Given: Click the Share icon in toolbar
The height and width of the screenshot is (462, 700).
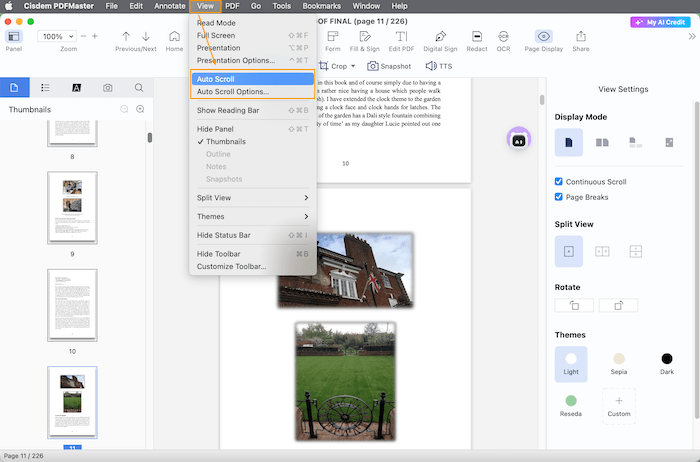Looking at the screenshot, I should pyautogui.click(x=580, y=37).
